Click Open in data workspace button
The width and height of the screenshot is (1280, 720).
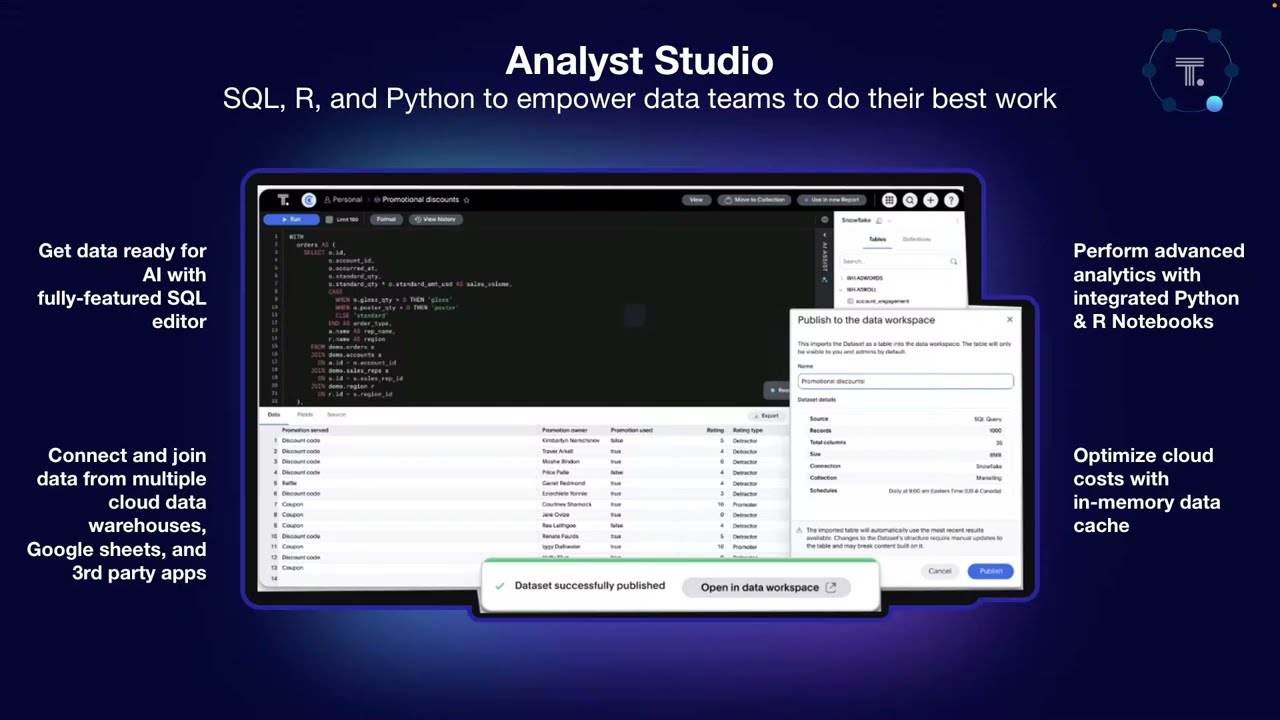coord(767,587)
